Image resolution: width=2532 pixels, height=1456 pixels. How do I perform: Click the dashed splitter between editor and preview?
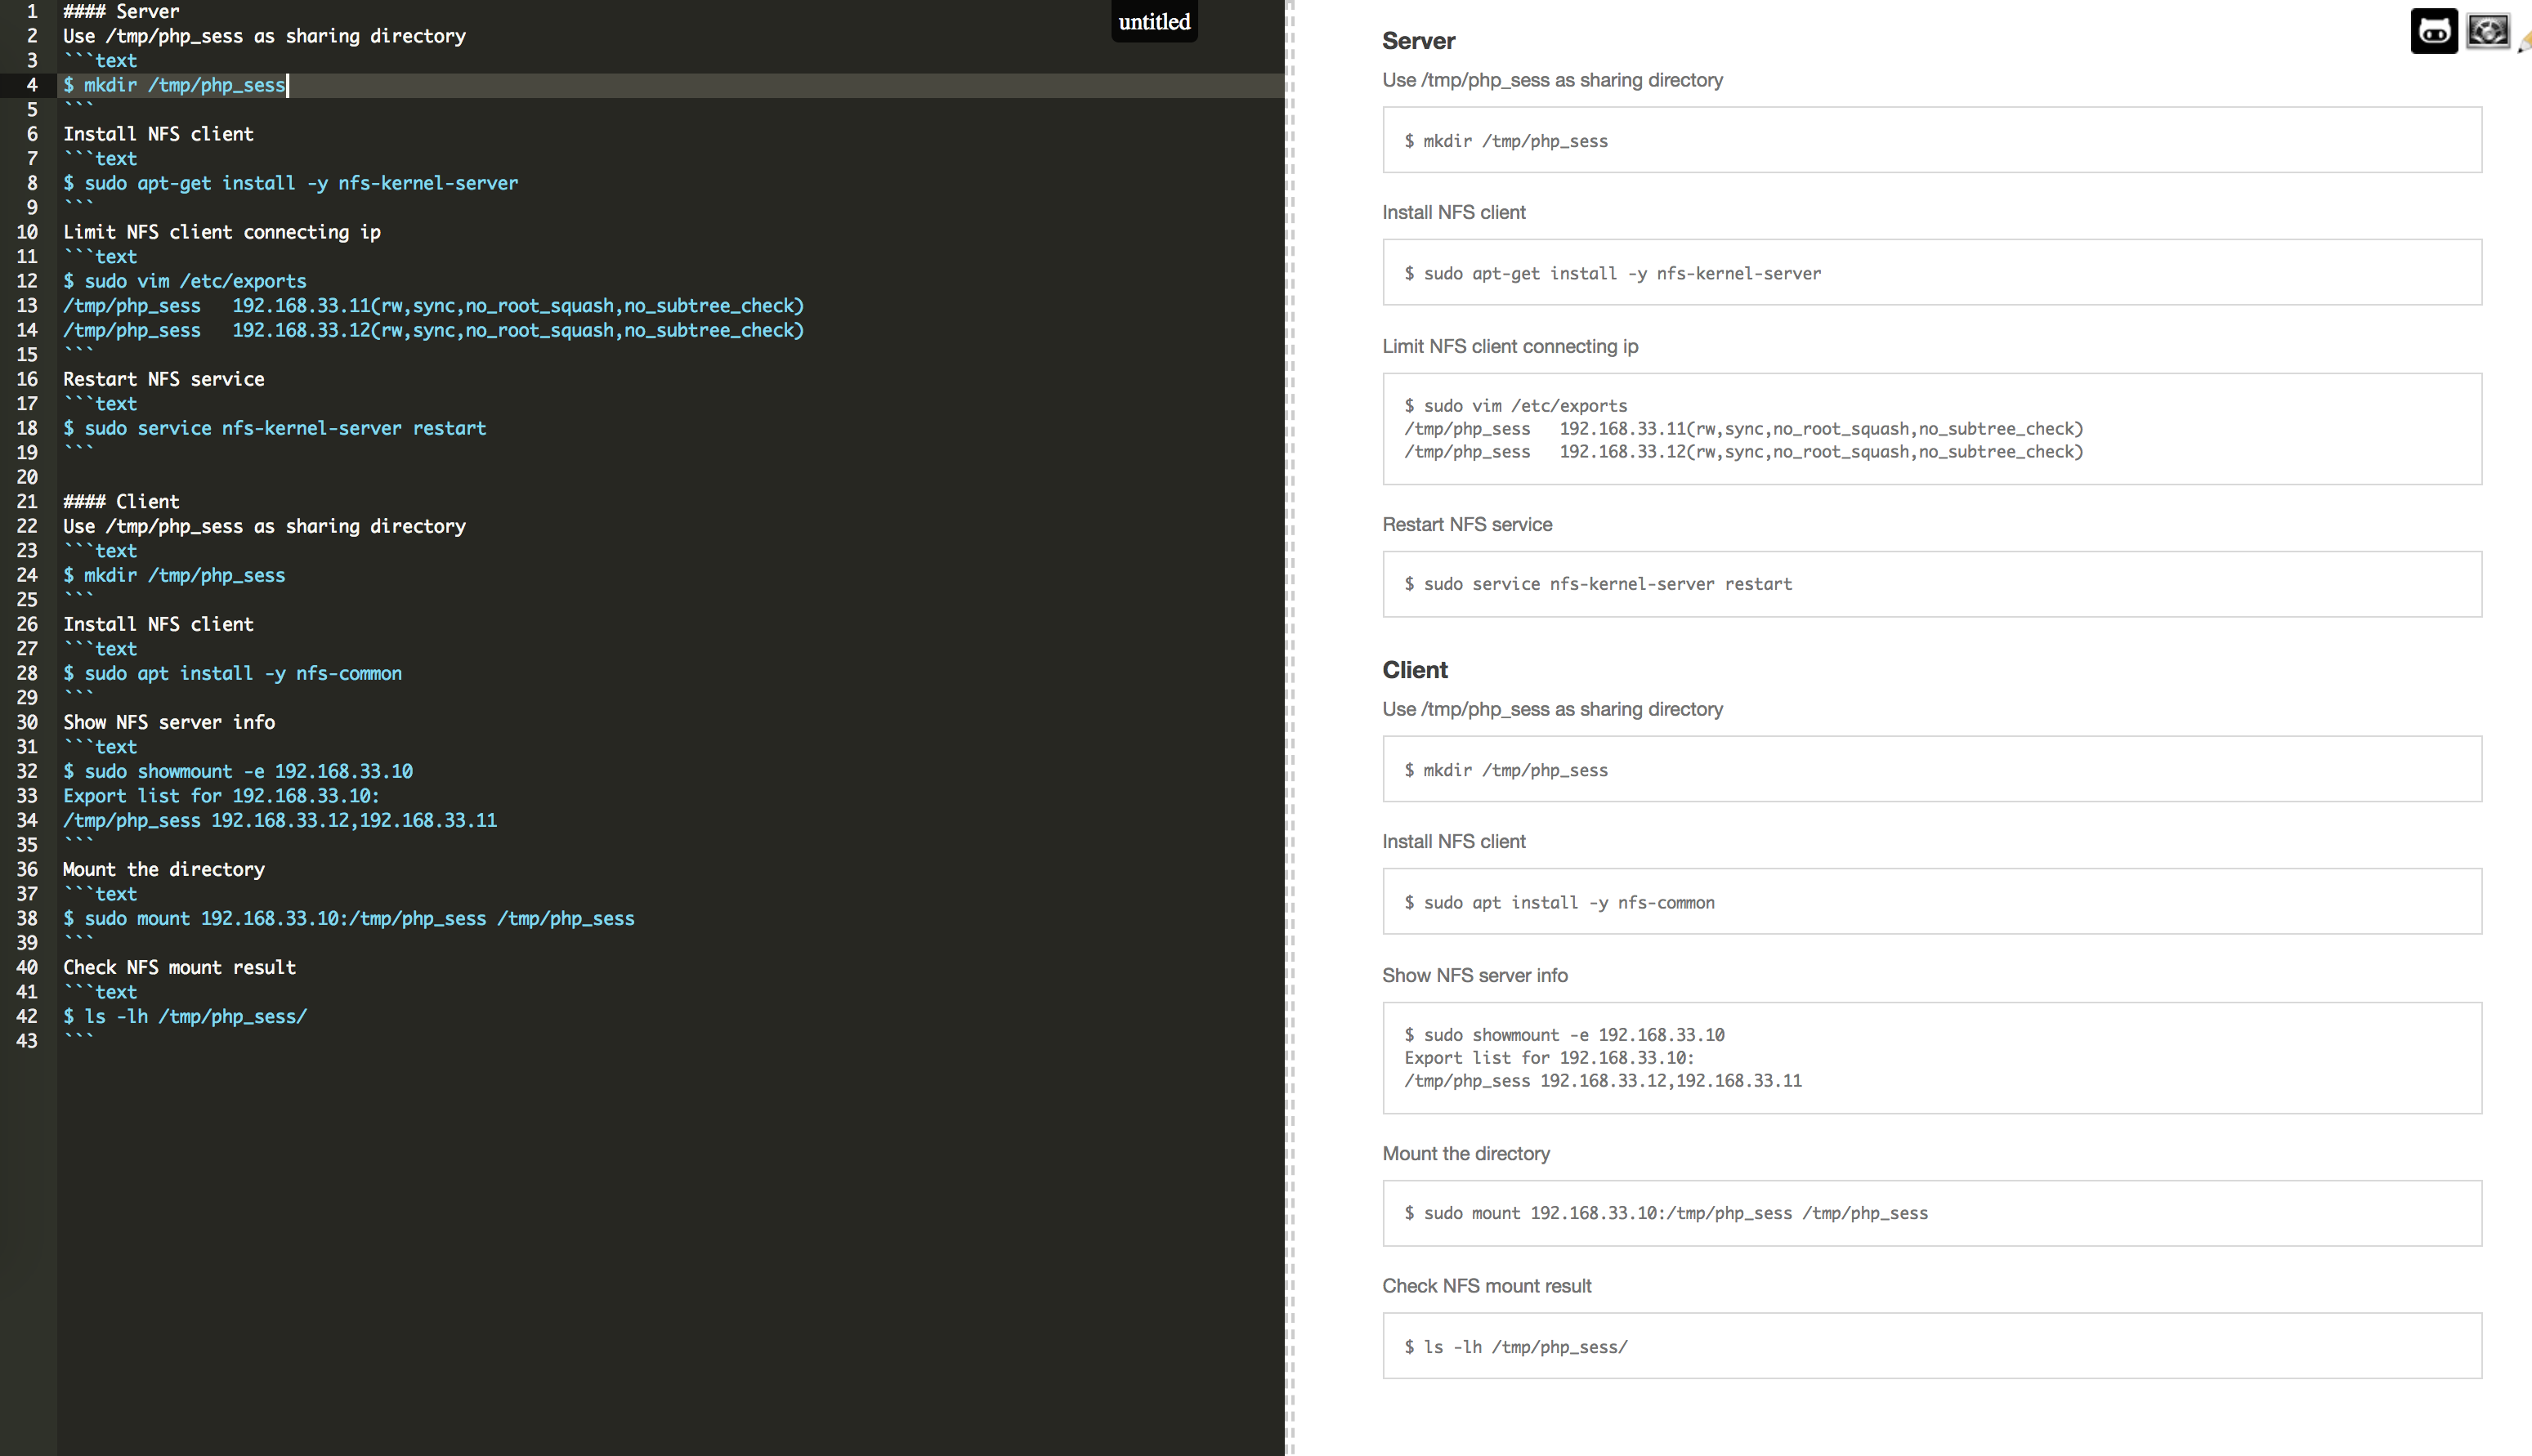[1290, 728]
